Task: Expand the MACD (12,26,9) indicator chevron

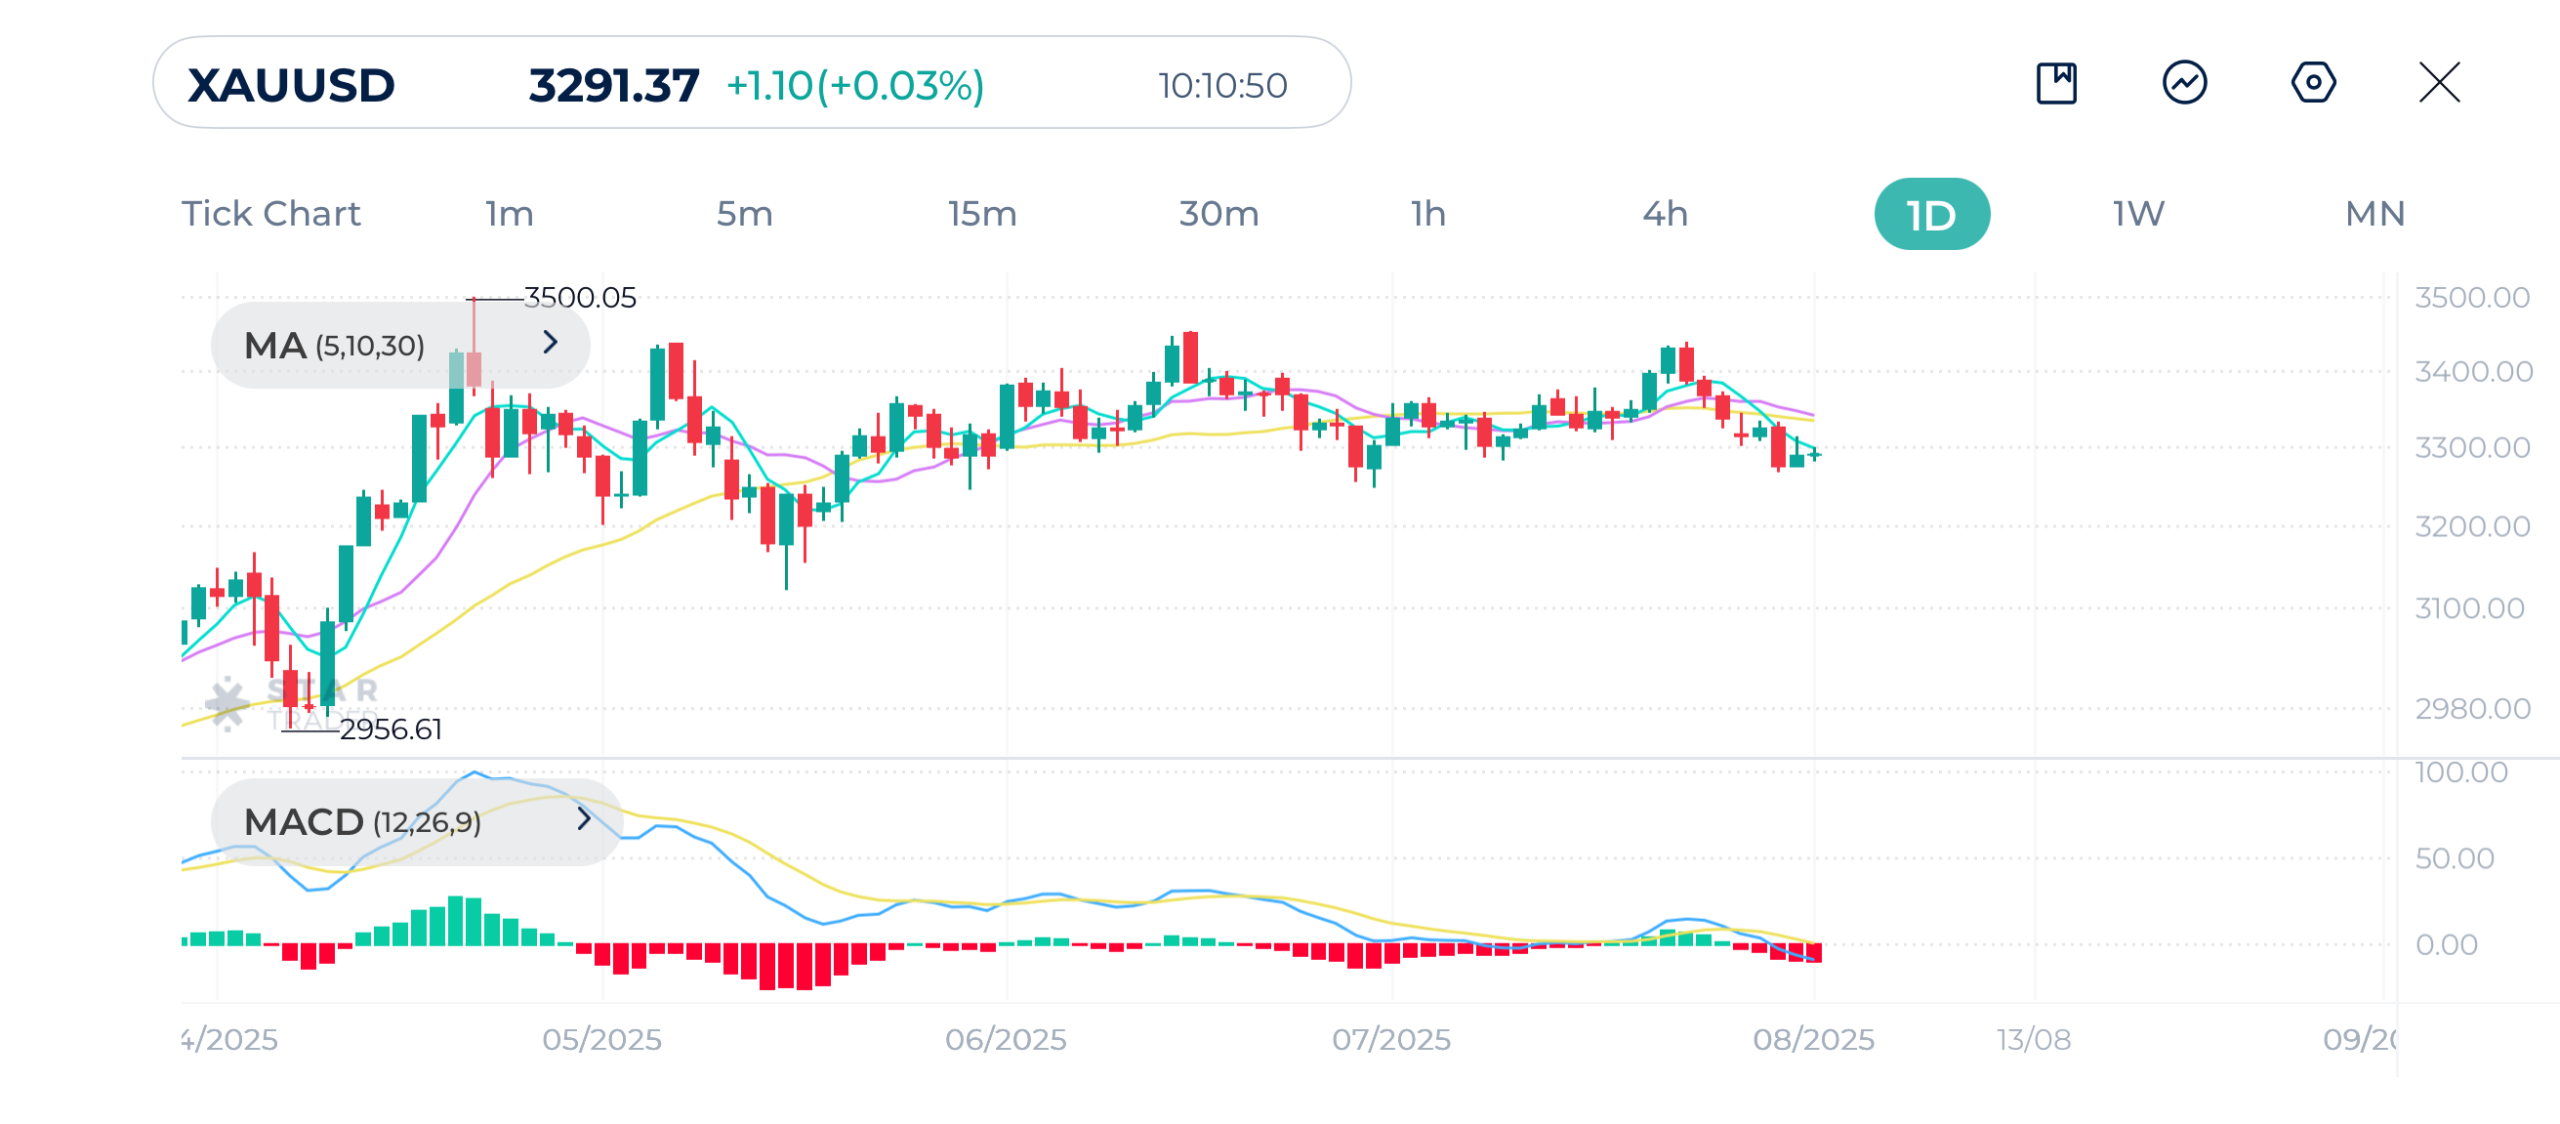Action: 584,820
